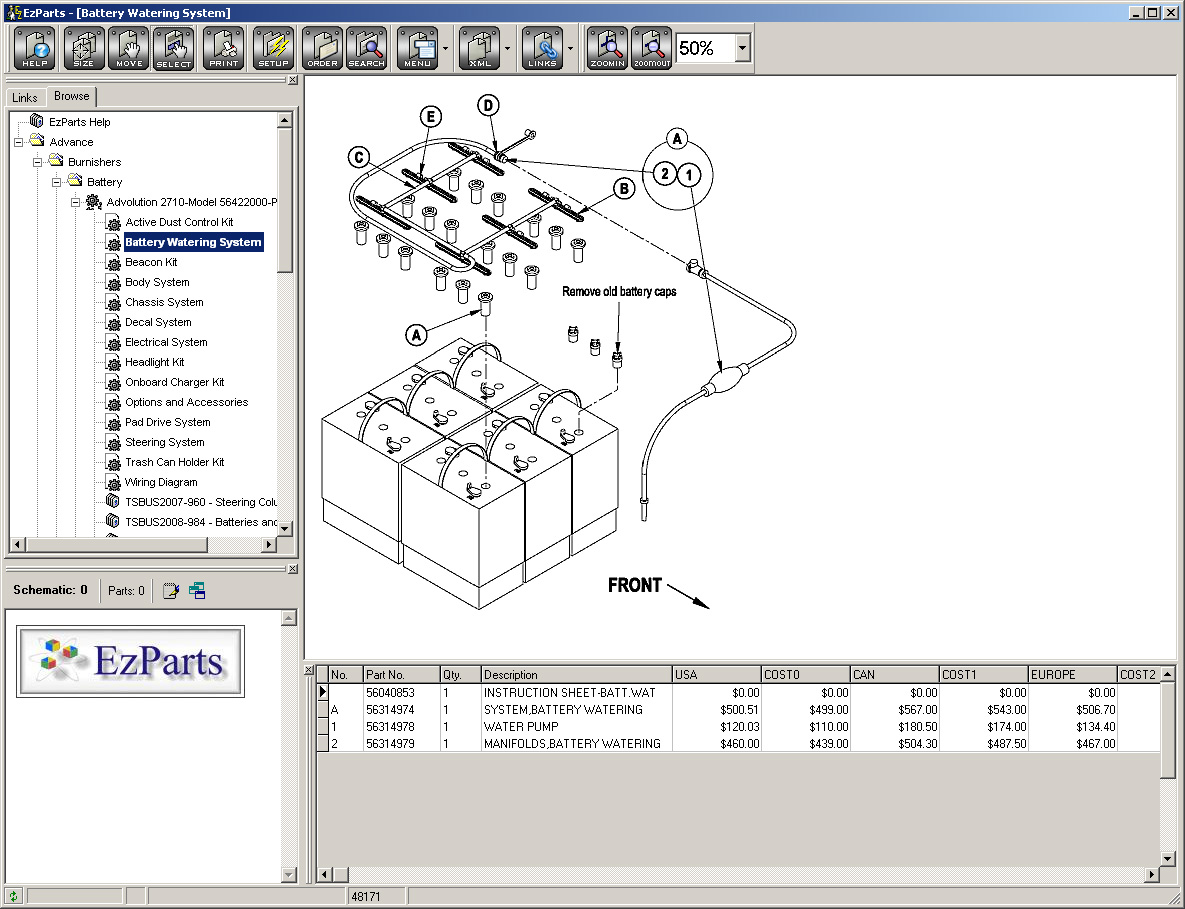The height and width of the screenshot is (909, 1185).
Task: Click the XML toolbar icon
Action: (479, 48)
